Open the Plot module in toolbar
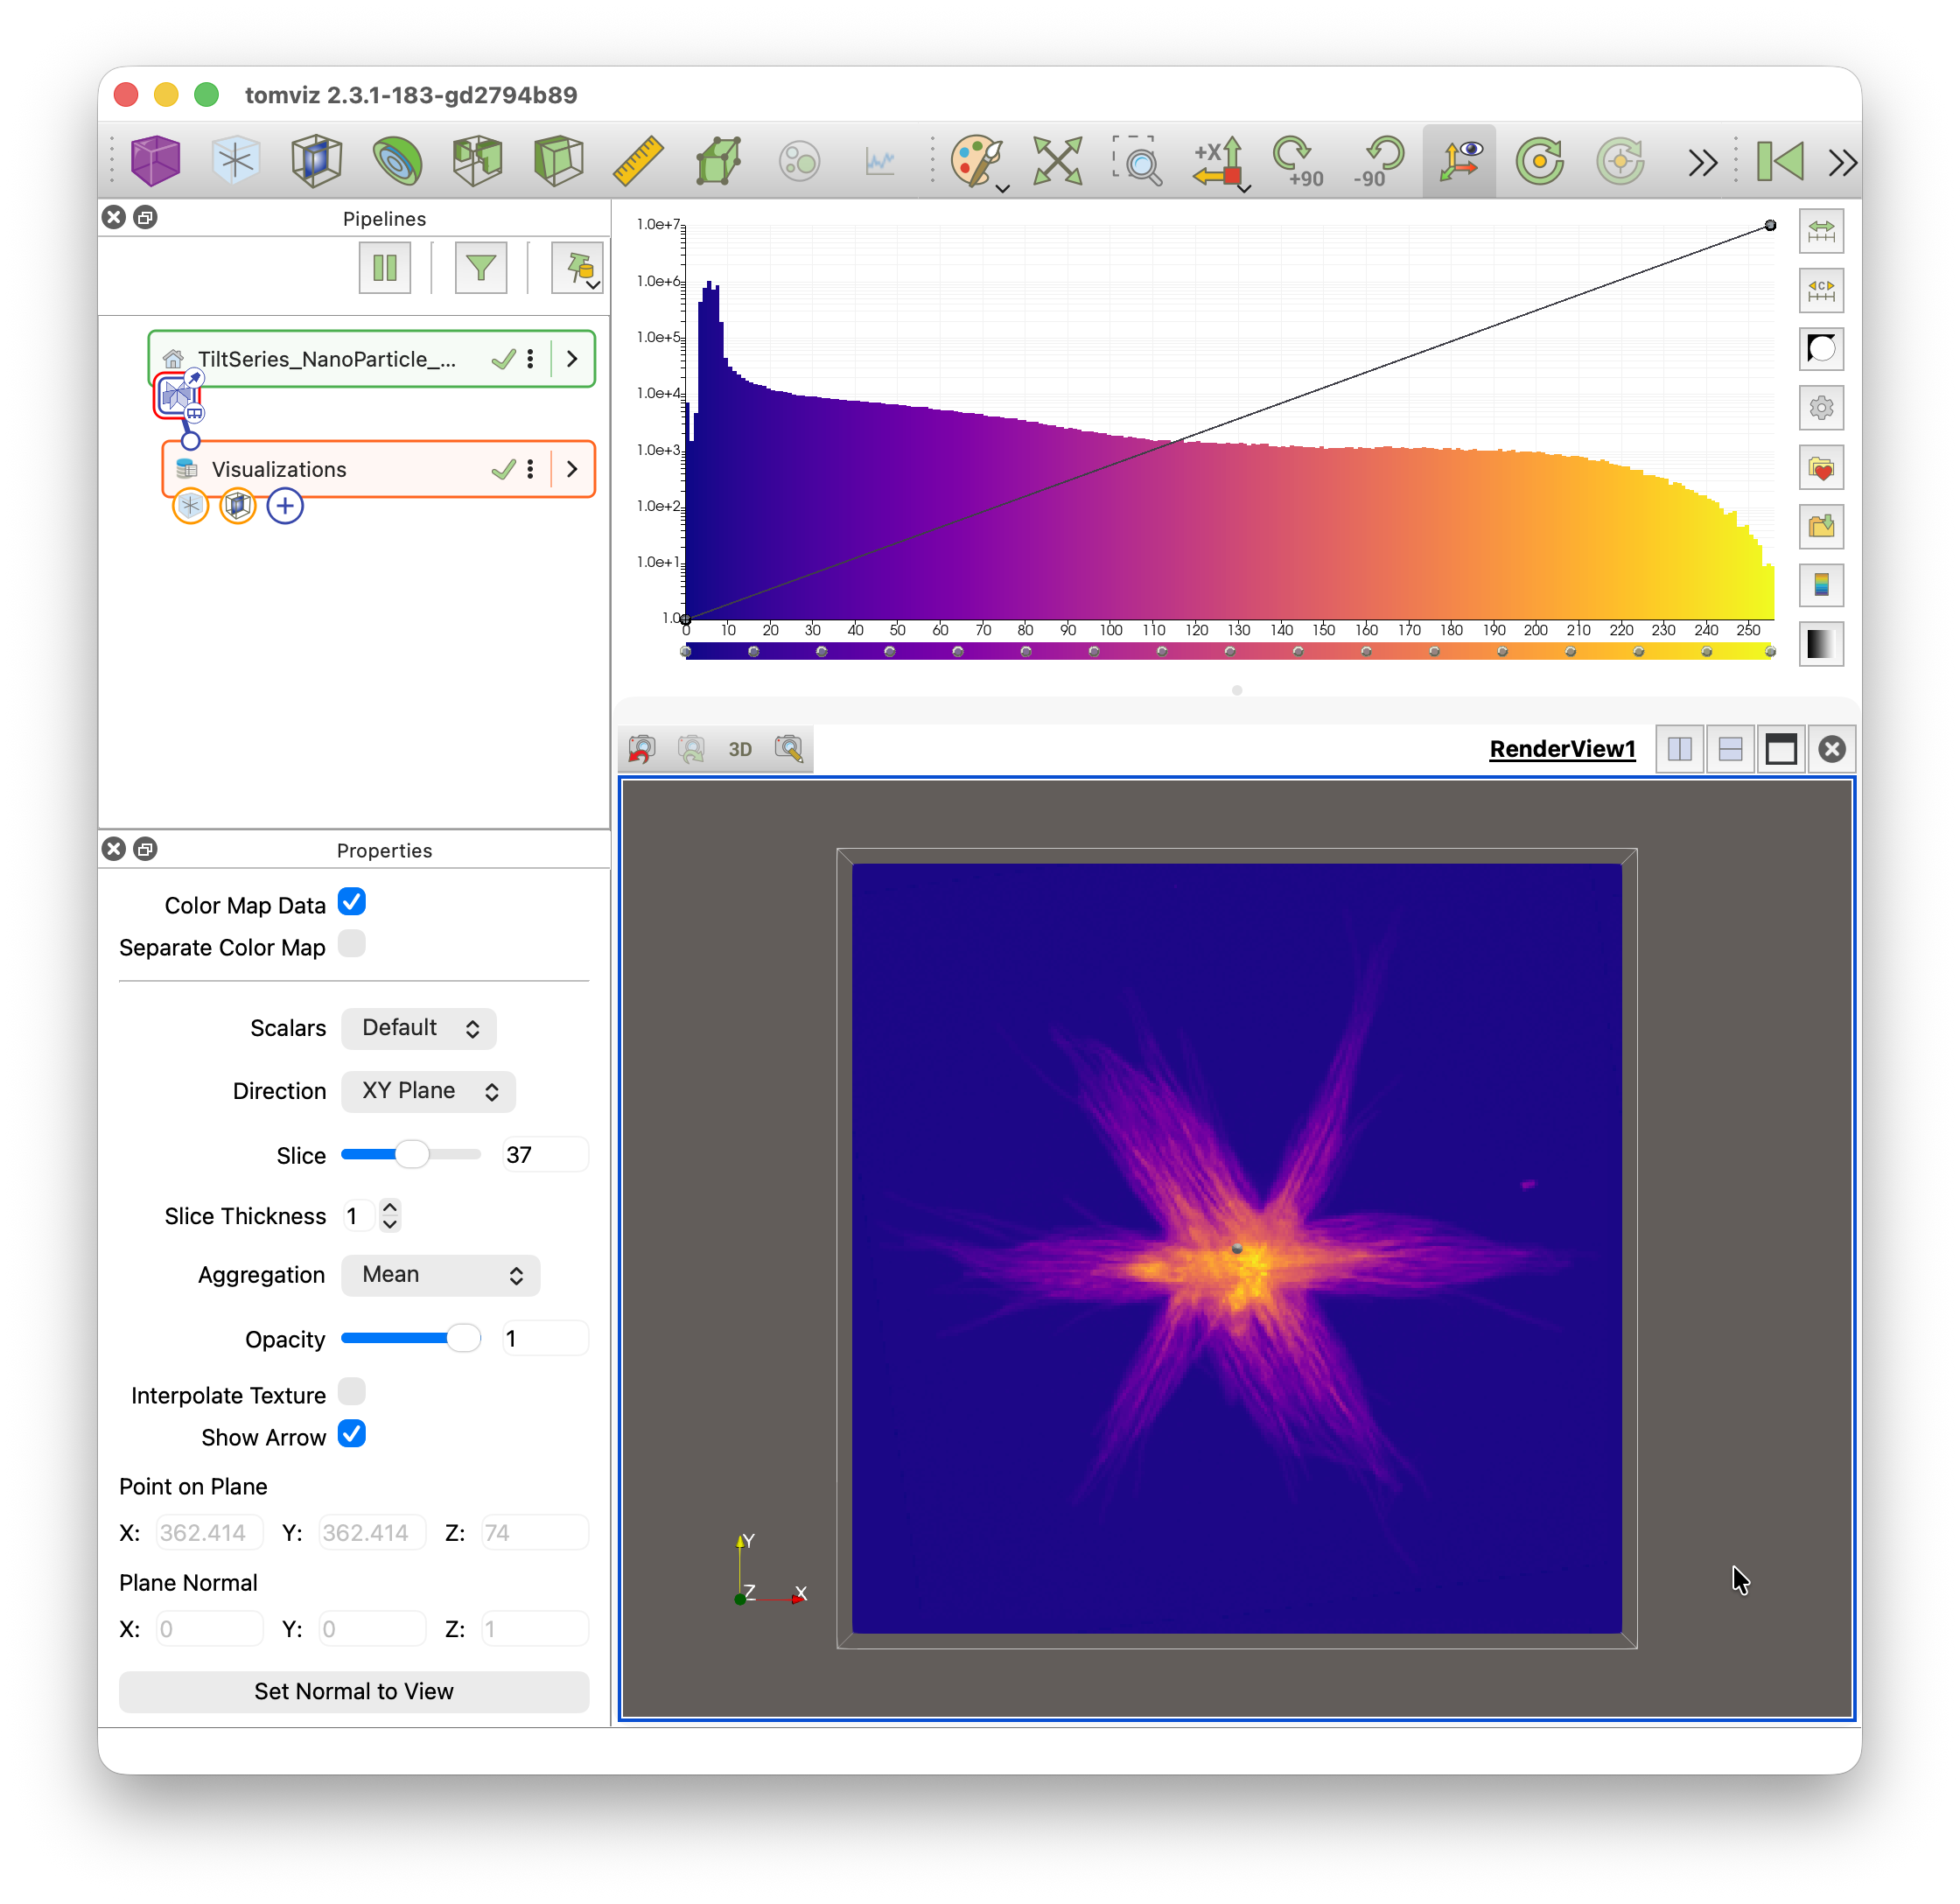This screenshot has height=1904, width=1960. 880,161
